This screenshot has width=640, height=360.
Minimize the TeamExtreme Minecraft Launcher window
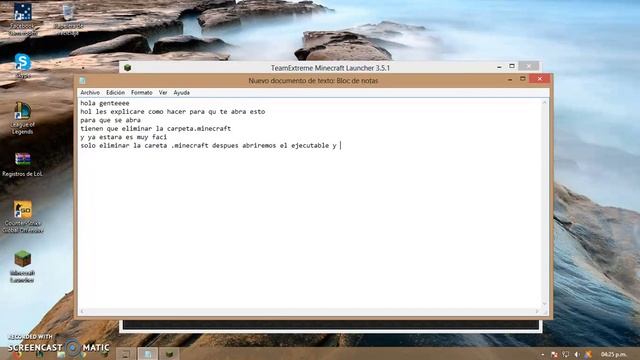pos(499,67)
